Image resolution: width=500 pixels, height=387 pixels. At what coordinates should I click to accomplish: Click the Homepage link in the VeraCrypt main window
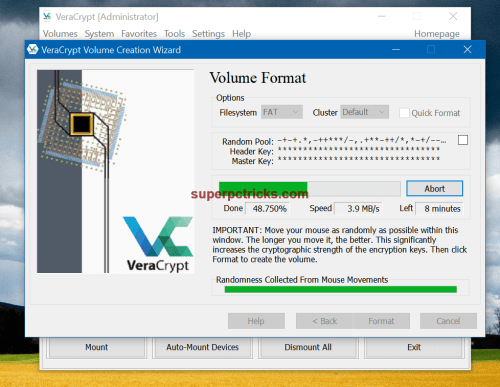(x=437, y=34)
